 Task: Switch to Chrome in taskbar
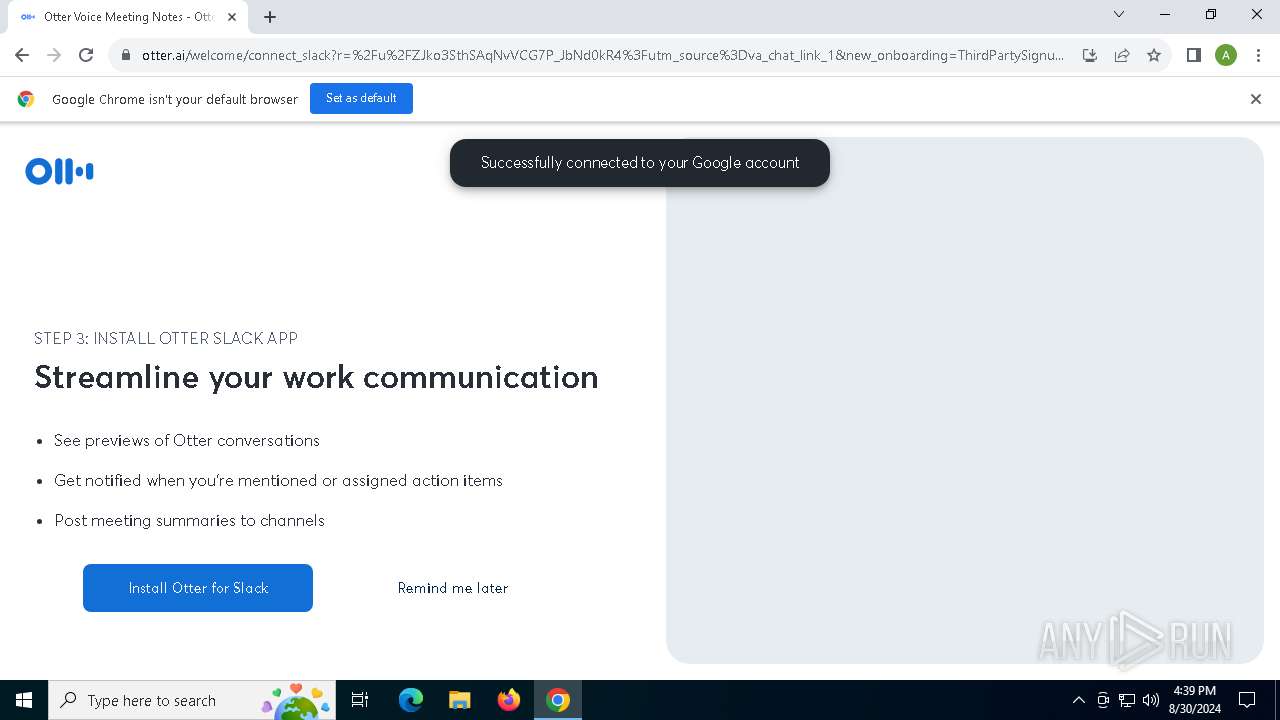click(558, 700)
